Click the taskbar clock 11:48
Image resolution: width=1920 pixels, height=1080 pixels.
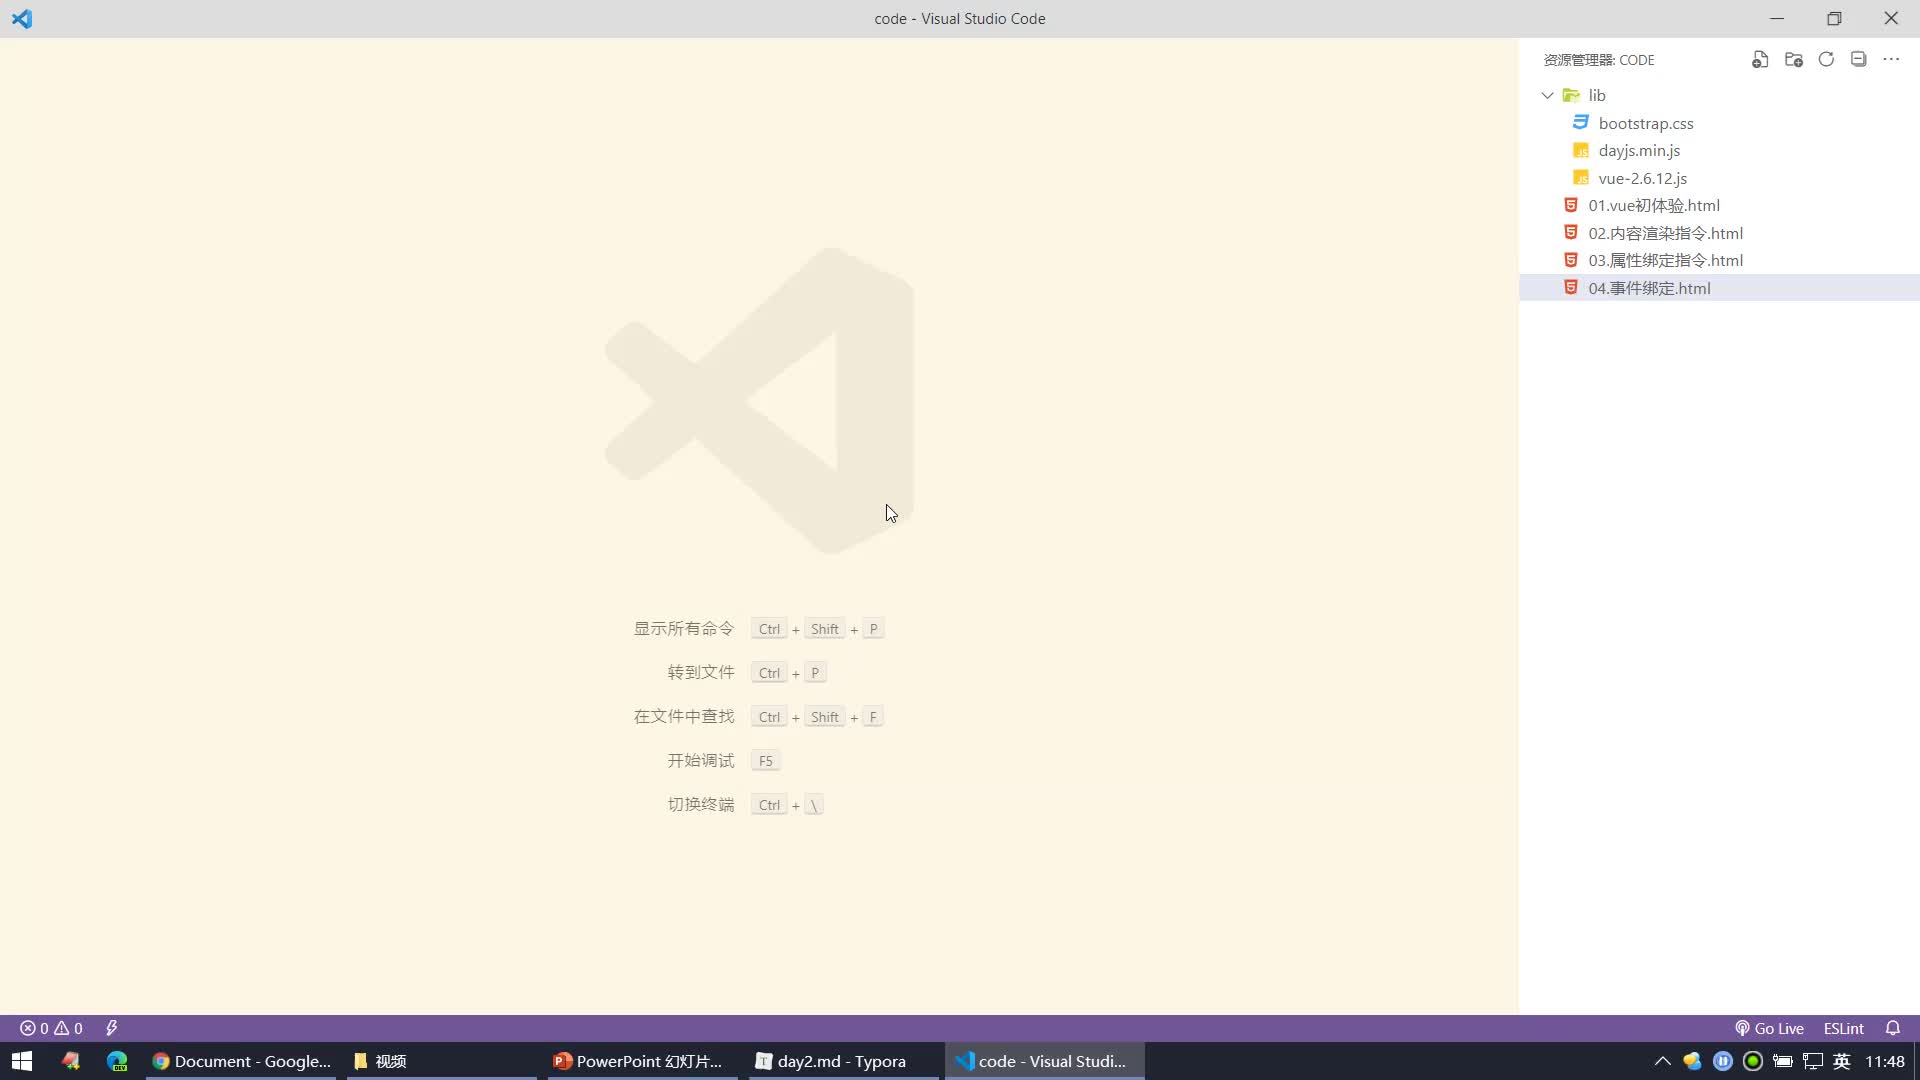pos(1884,1061)
